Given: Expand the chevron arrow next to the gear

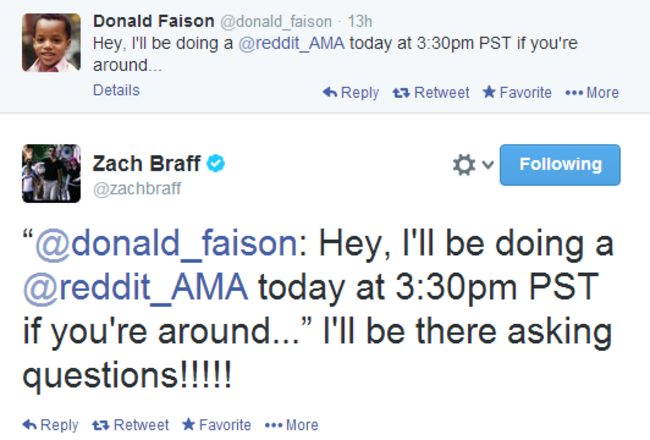Looking at the screenshot, I should 488,165.
